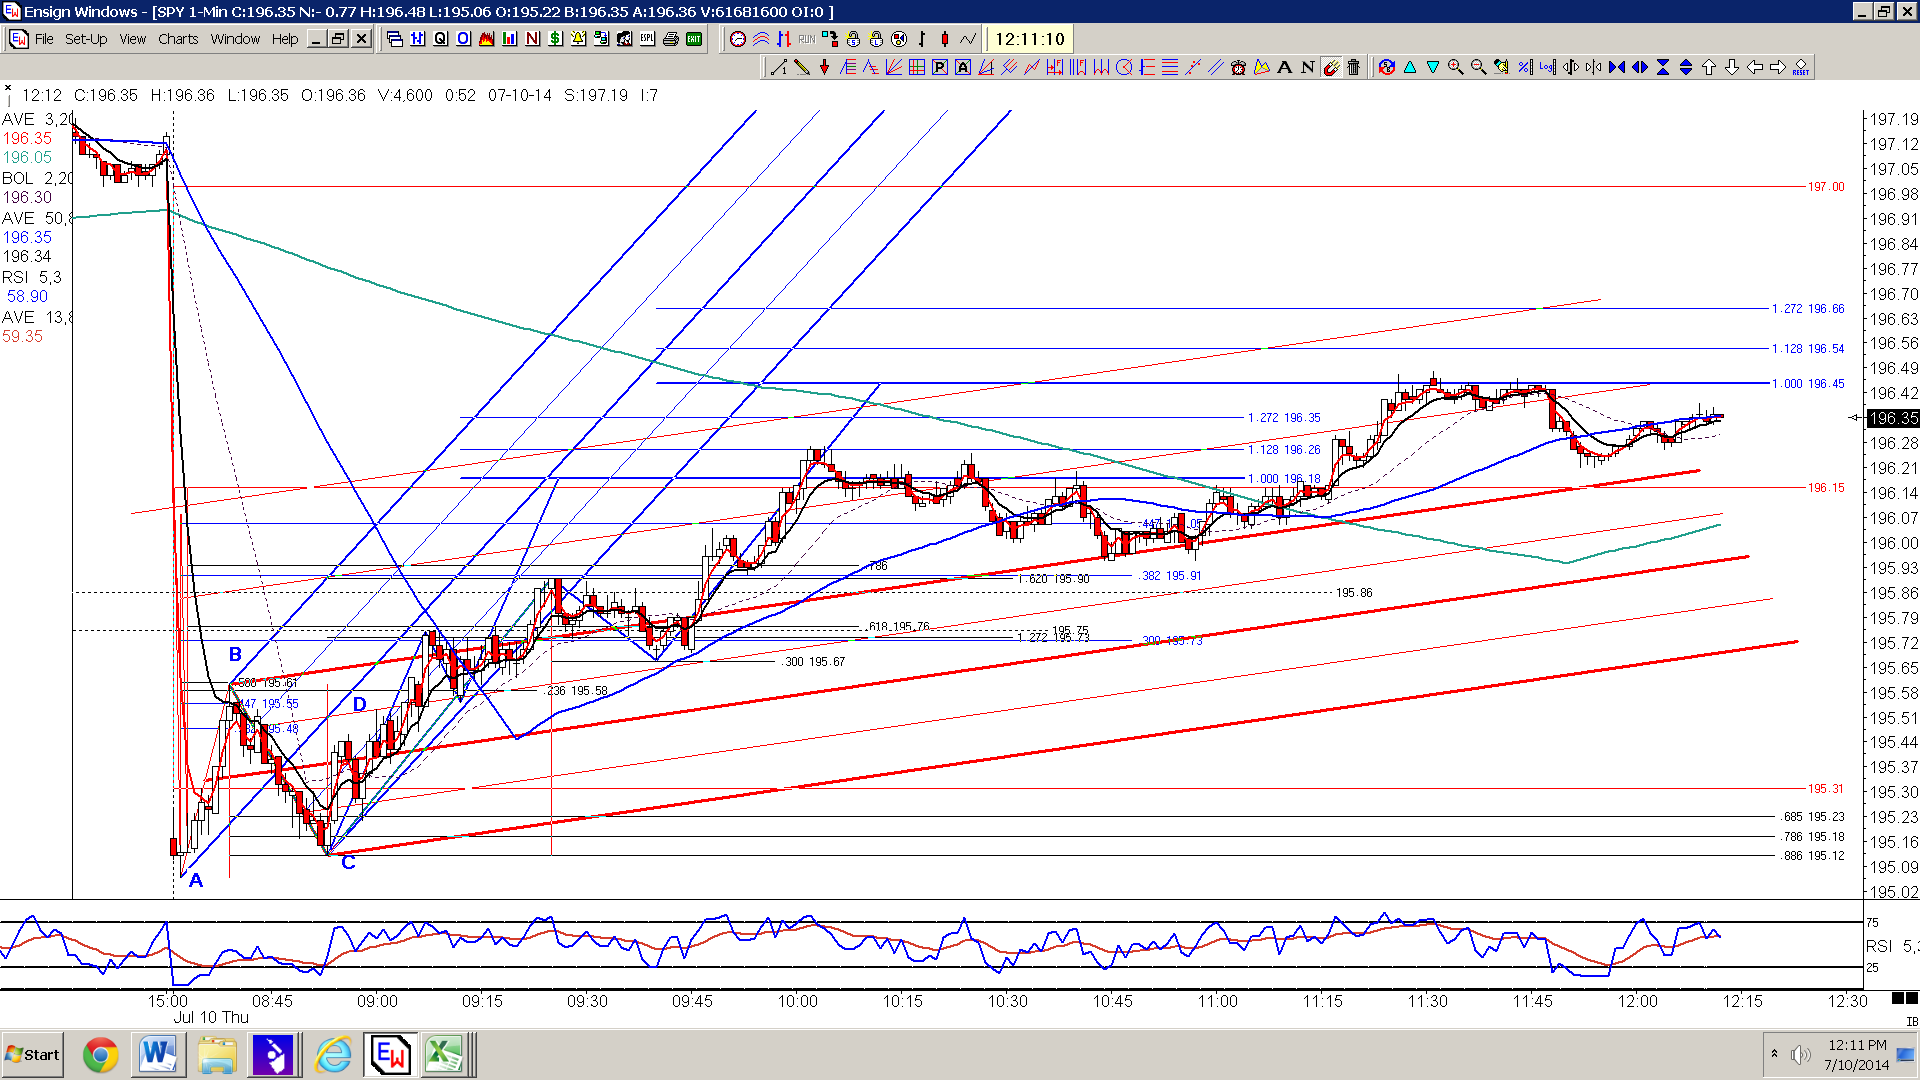Toggle the magnet snap tool
Viewport: 1920px width, 1080px height.
click(1331, 67)
